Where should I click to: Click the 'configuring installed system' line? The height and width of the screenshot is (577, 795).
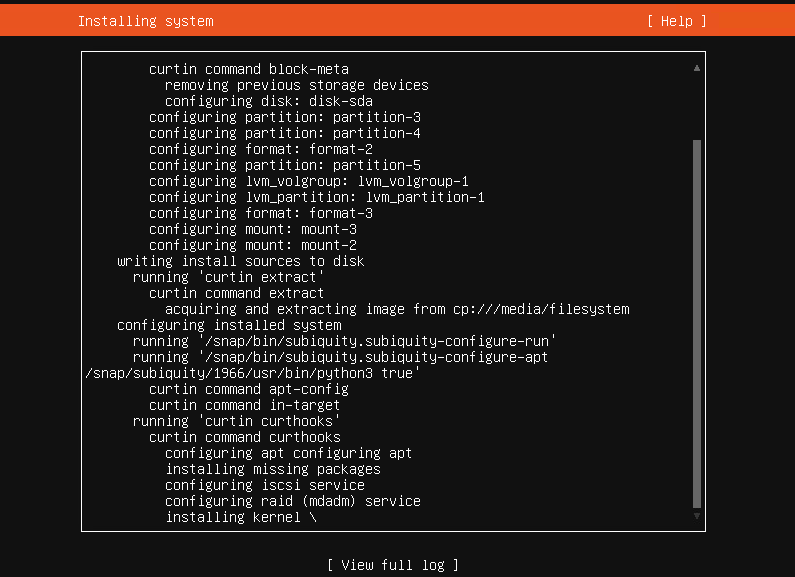click(x=229, y=325)
